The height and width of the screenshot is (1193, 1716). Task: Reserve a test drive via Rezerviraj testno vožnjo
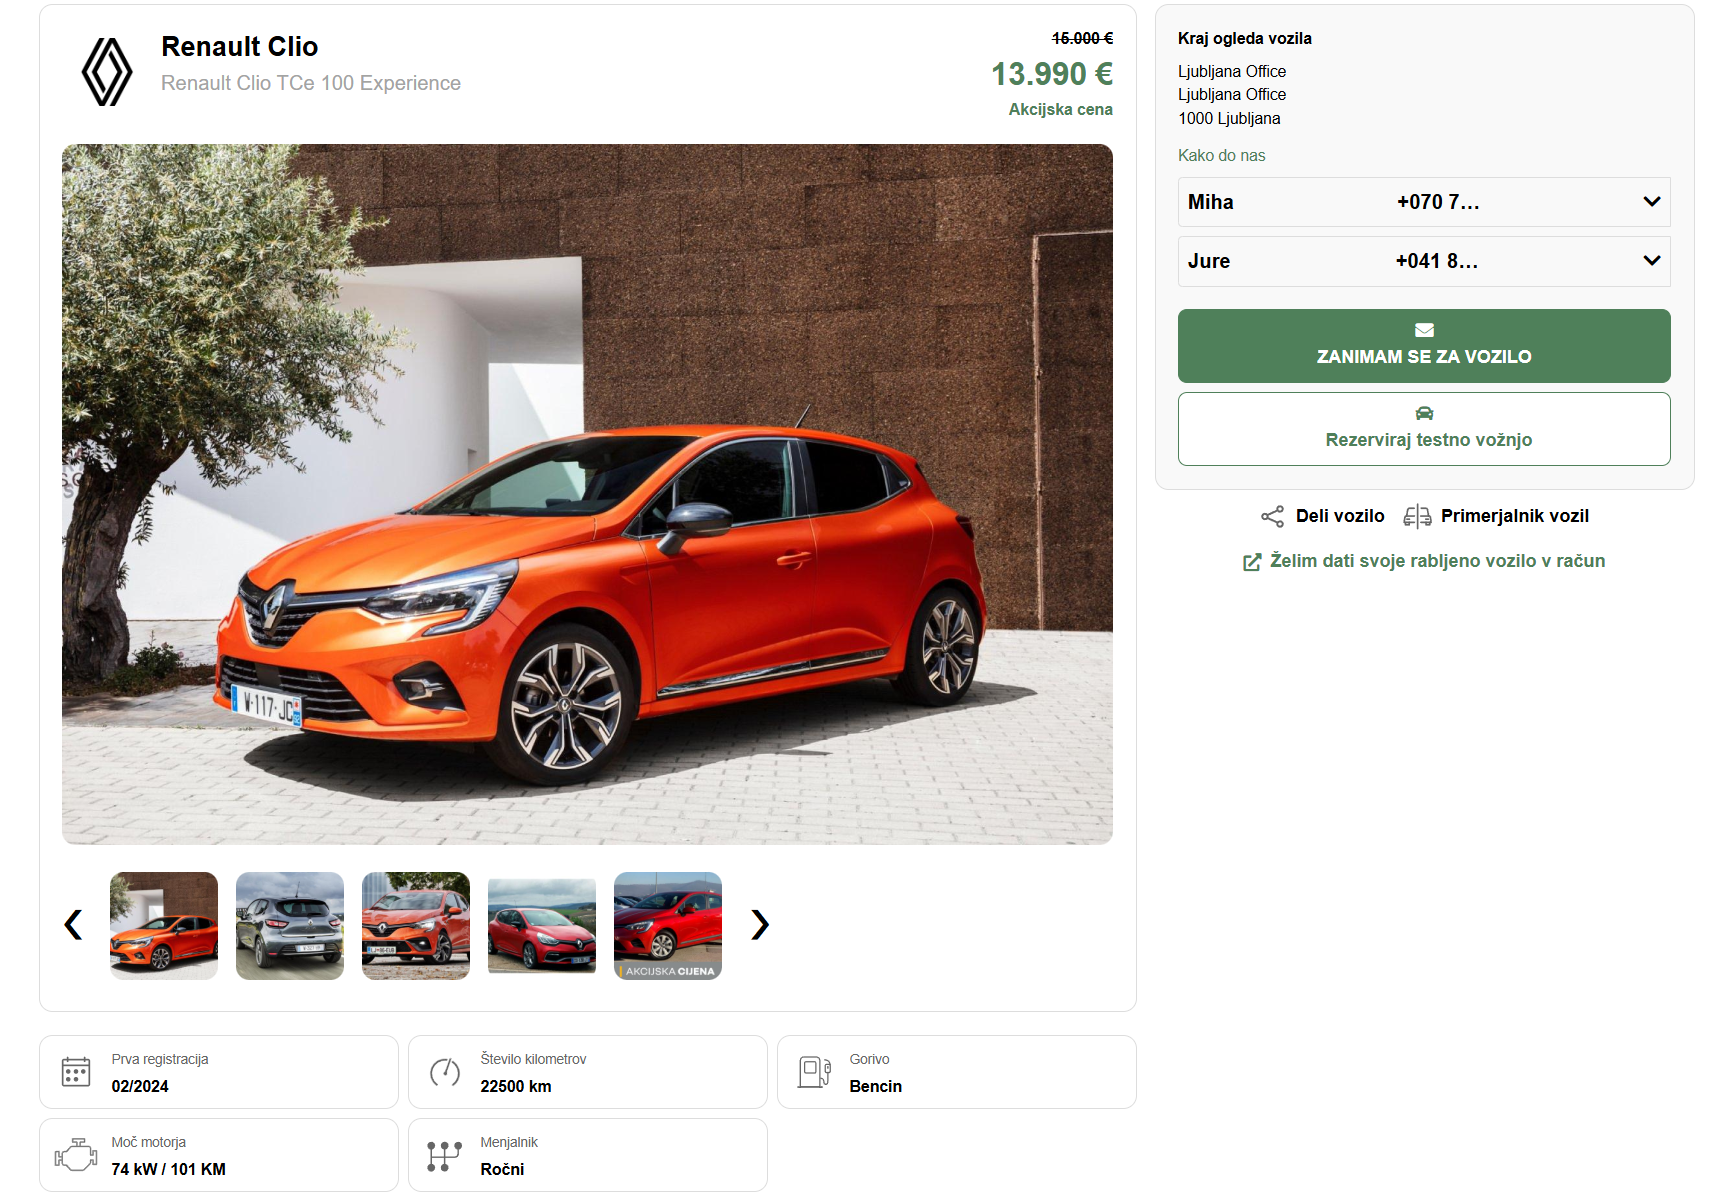pyautogui.click(x=1424, y=429)
